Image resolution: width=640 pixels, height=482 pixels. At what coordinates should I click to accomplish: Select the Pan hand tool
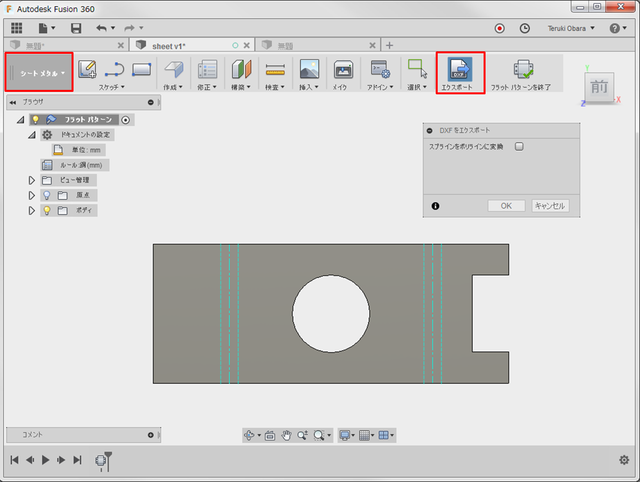[x=286, y=435]
